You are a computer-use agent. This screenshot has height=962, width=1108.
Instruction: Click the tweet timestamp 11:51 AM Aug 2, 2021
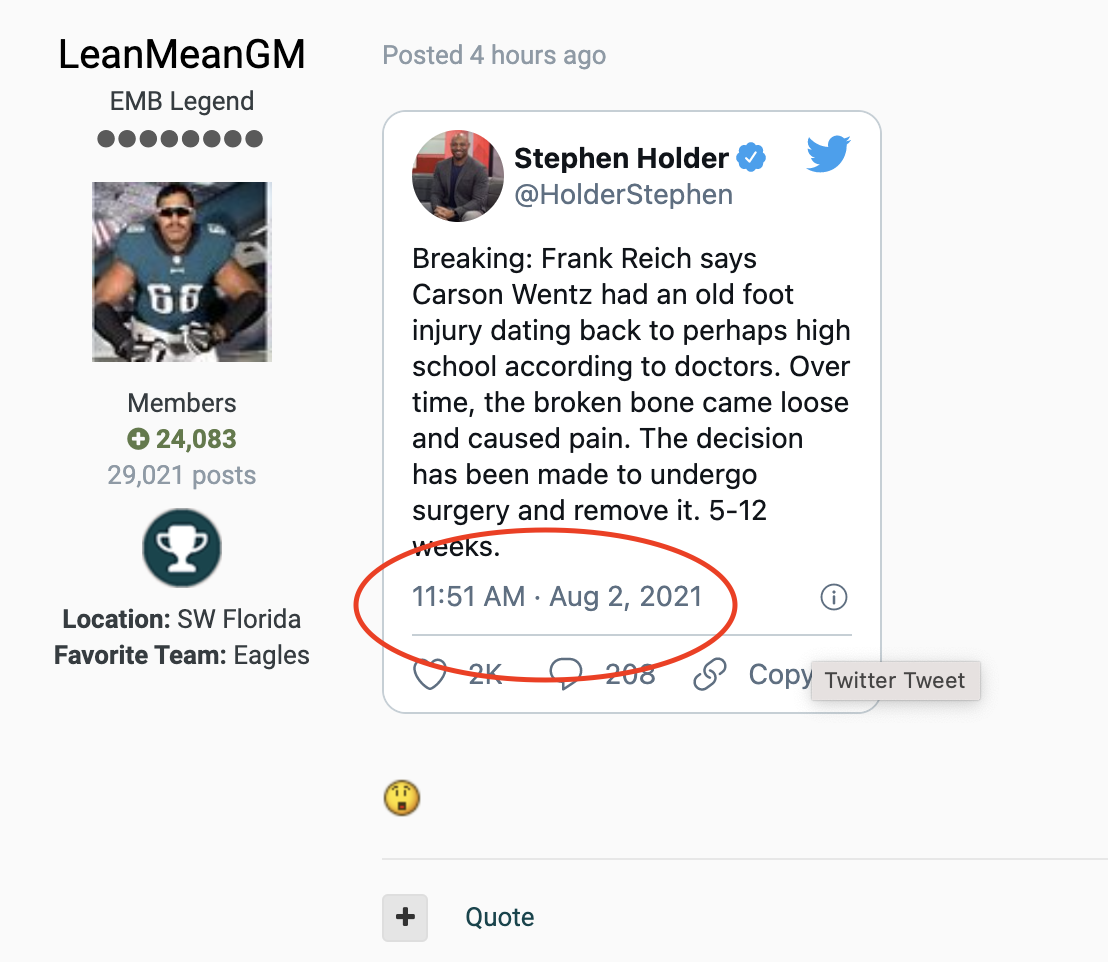click(557, 597)
